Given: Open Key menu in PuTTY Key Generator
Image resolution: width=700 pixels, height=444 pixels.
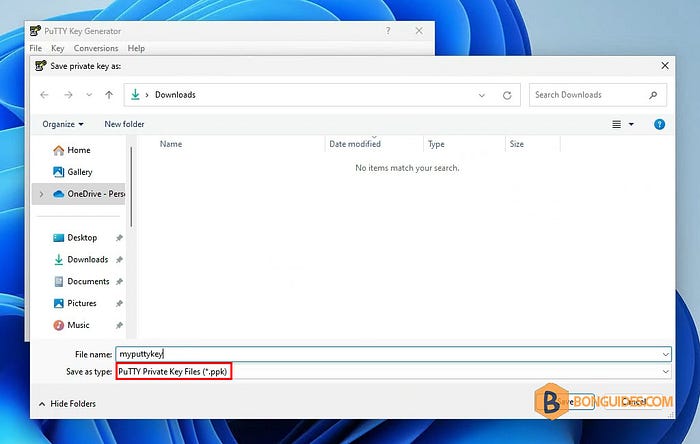Looking at the screenshot, I should [58, 48].
